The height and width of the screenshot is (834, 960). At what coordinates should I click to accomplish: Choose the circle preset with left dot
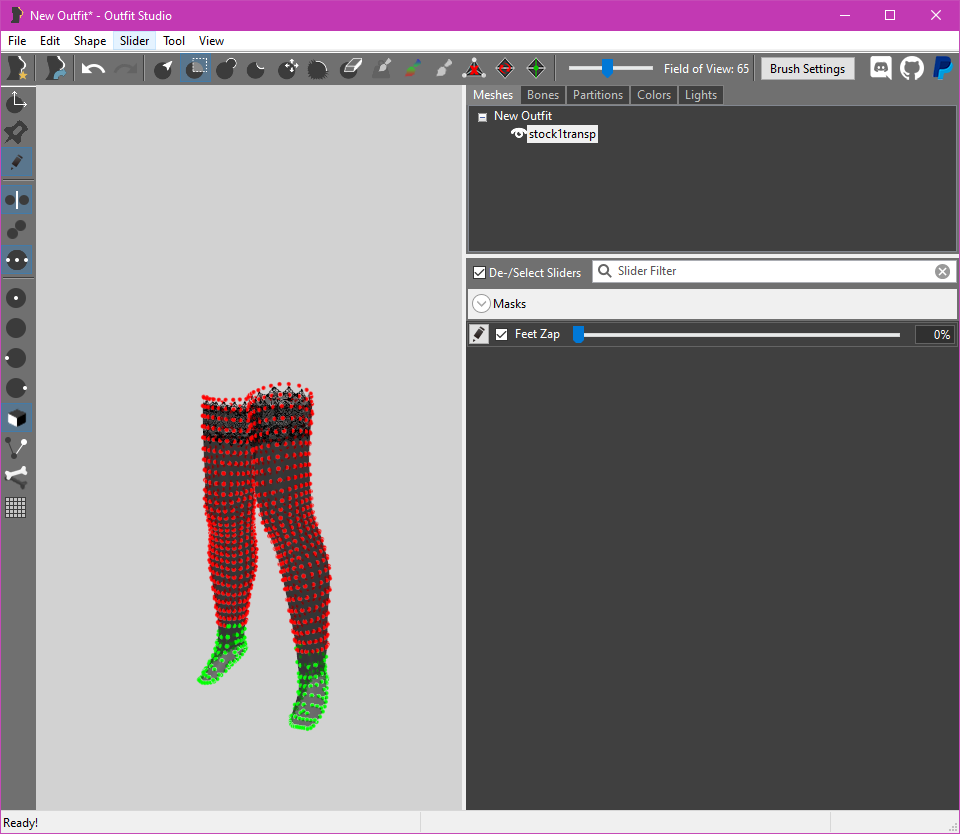point(17,358)
